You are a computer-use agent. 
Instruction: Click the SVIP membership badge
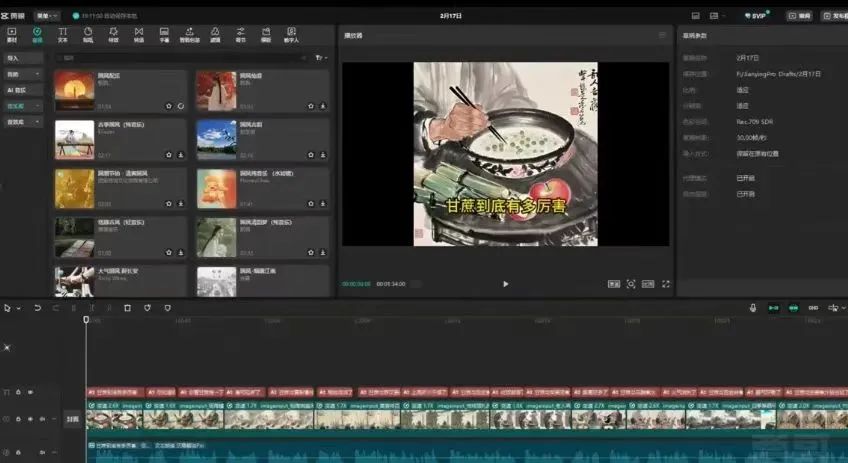coord(756,16)
